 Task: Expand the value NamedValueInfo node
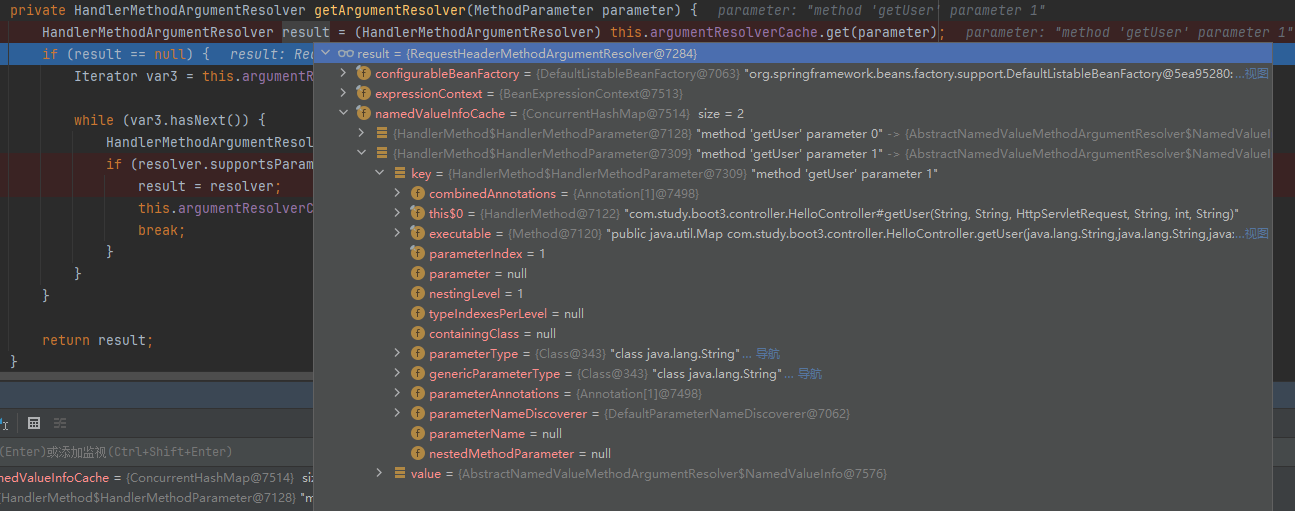click(x=380, y=473)
